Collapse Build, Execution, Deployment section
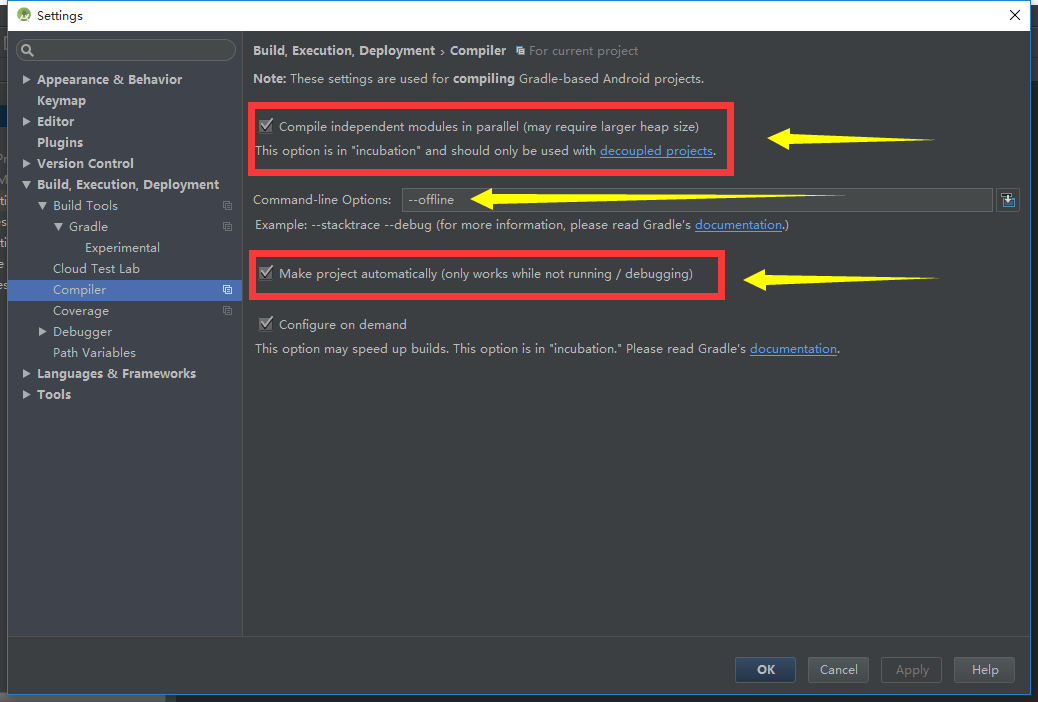 point(26,185)
